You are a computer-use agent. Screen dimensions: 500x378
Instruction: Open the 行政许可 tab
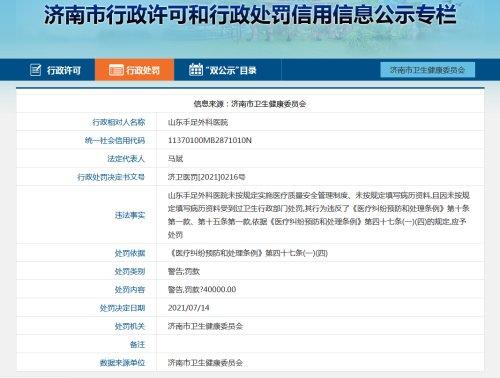[x=55, y=70]
